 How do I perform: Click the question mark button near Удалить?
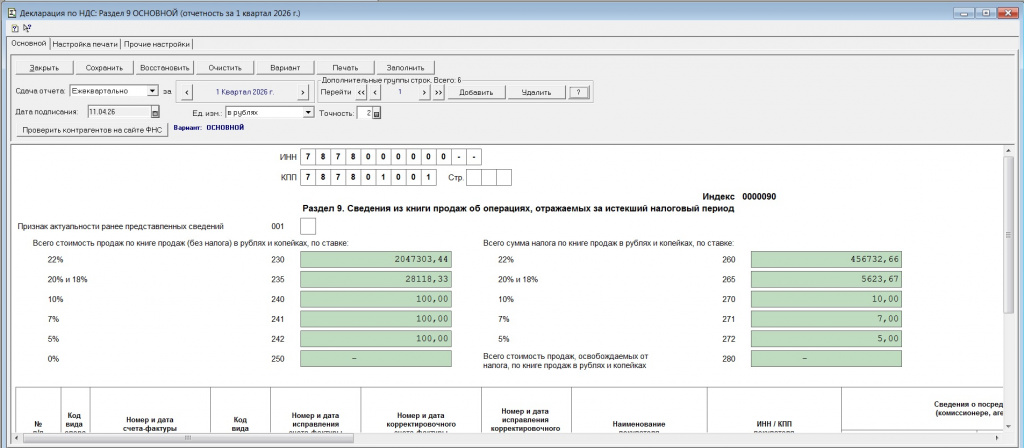pyautogui.click(x=577, y=92)
